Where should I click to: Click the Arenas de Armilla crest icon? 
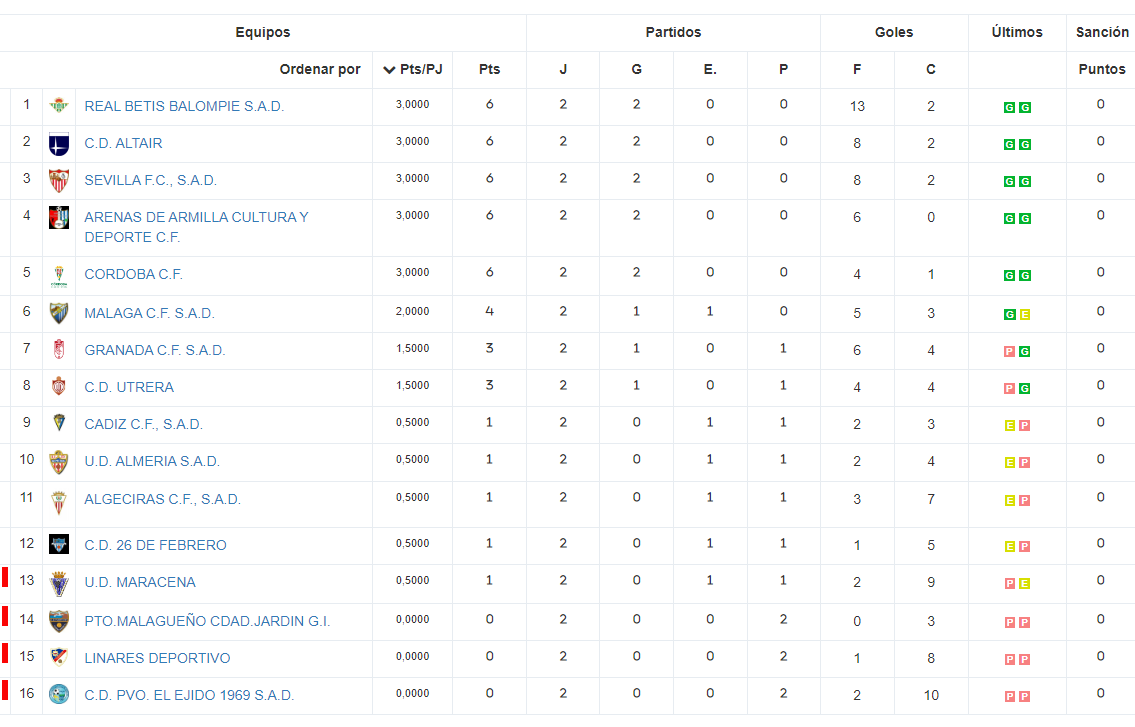[59, 217]
